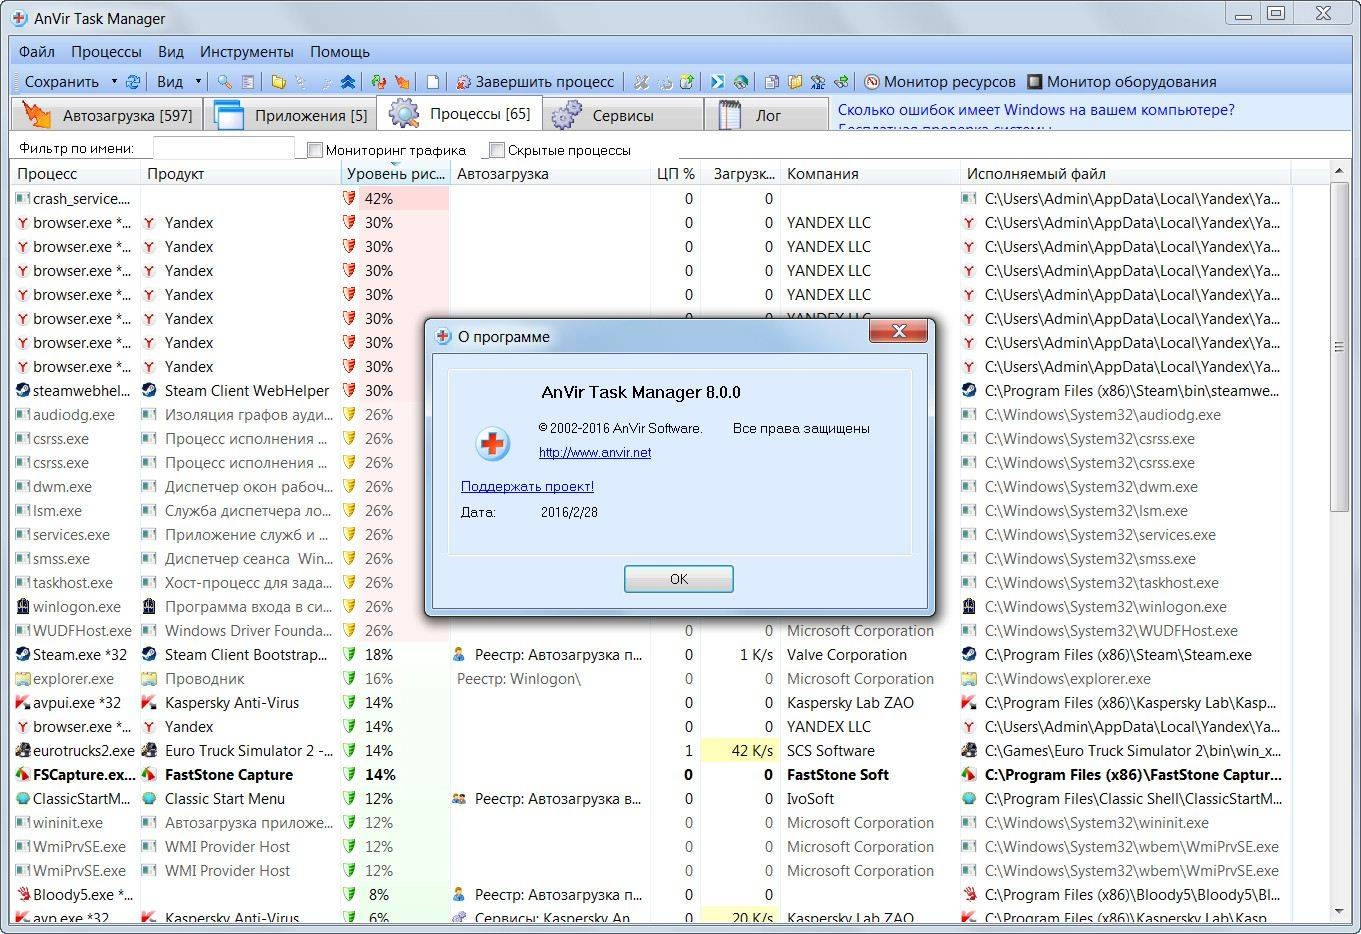Screen dimensions: 1361x934
Task: Click the blue refresh arrows toolbar icon
Action: point(132,82)
